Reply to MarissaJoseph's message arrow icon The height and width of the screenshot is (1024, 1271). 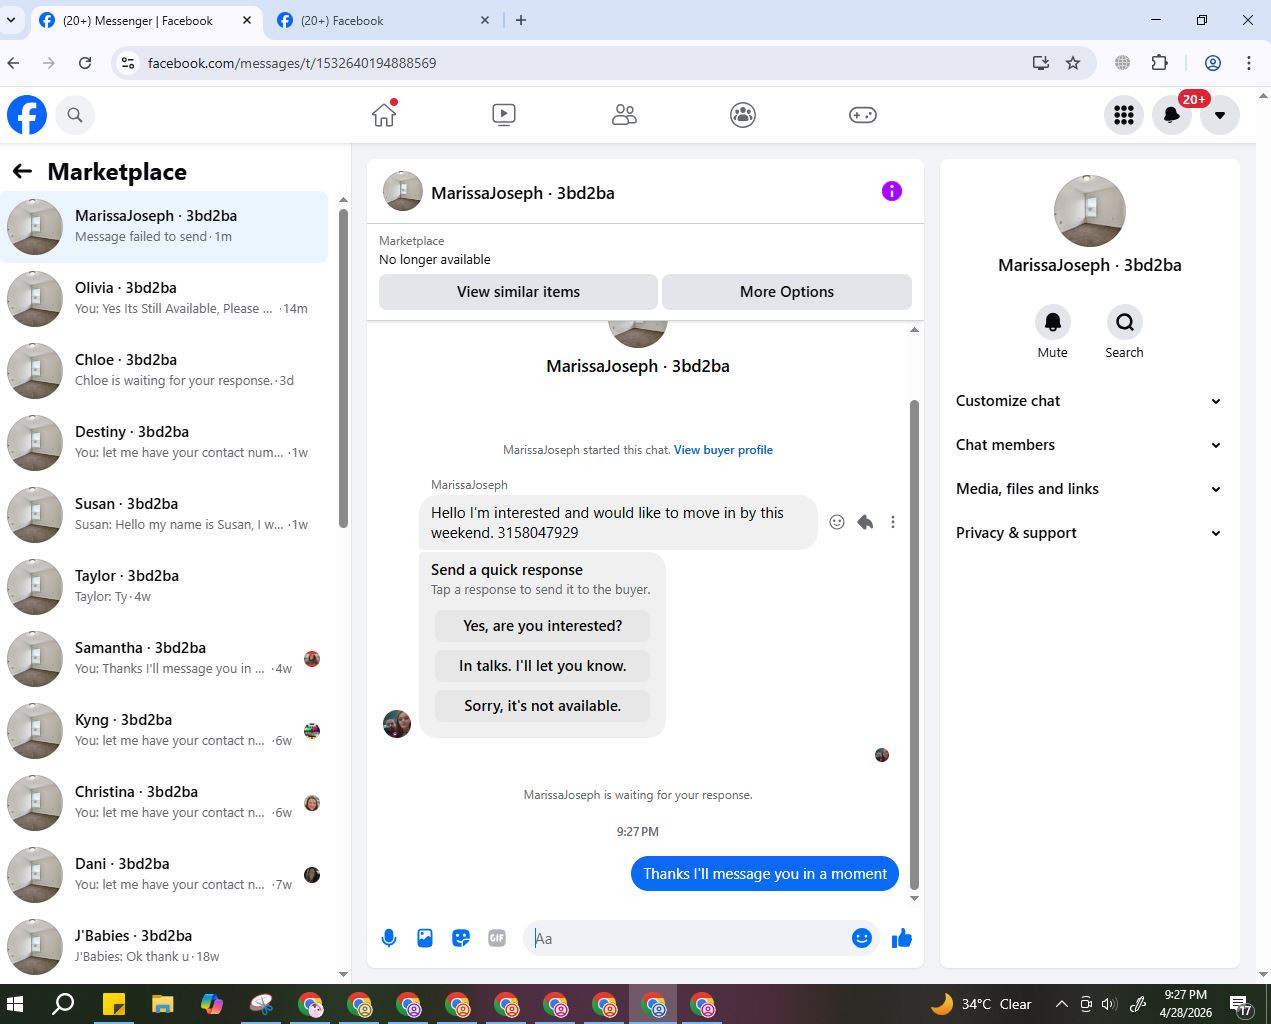tap(865, 522)
